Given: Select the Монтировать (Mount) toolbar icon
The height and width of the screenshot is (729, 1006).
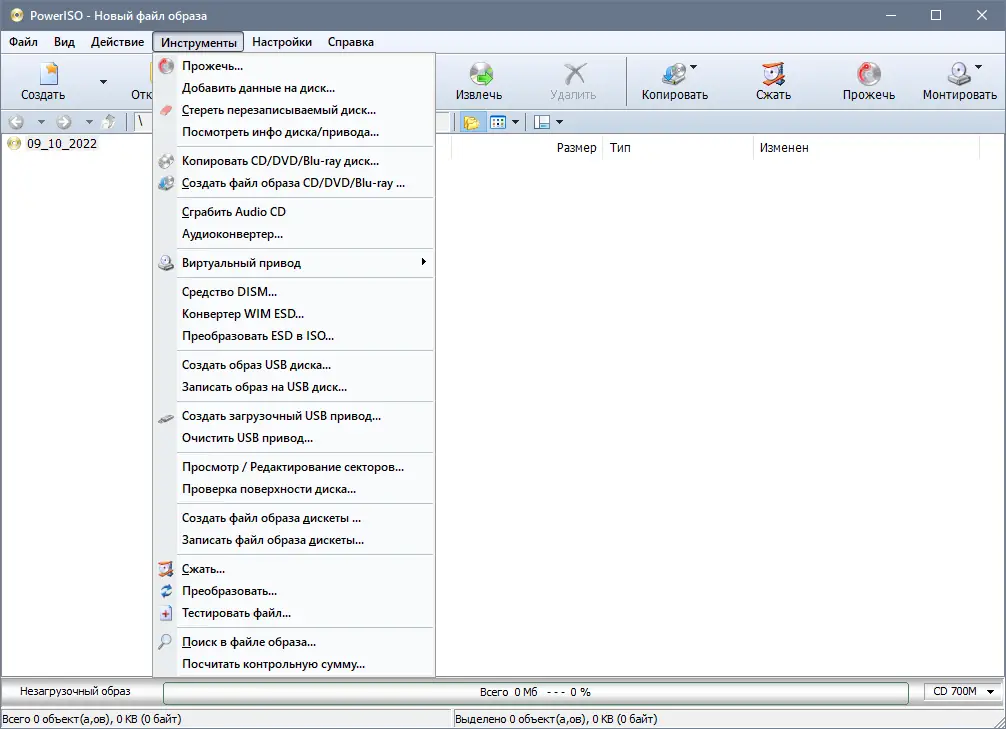Looking at the screenshot, I should pos(957,80).
